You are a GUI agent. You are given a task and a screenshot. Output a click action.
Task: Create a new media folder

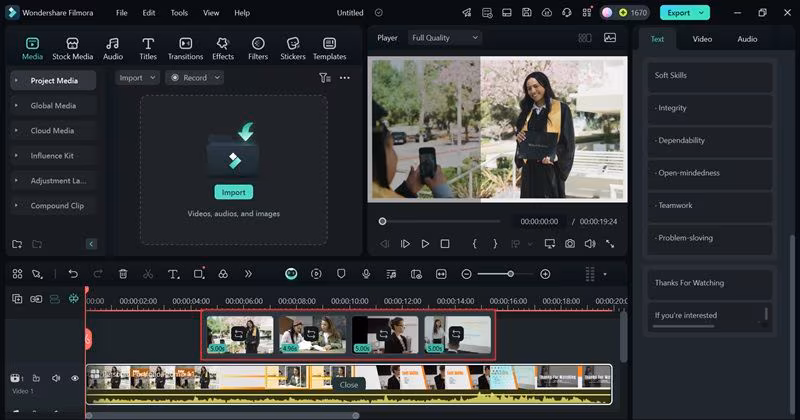click(x=17, y=244)
